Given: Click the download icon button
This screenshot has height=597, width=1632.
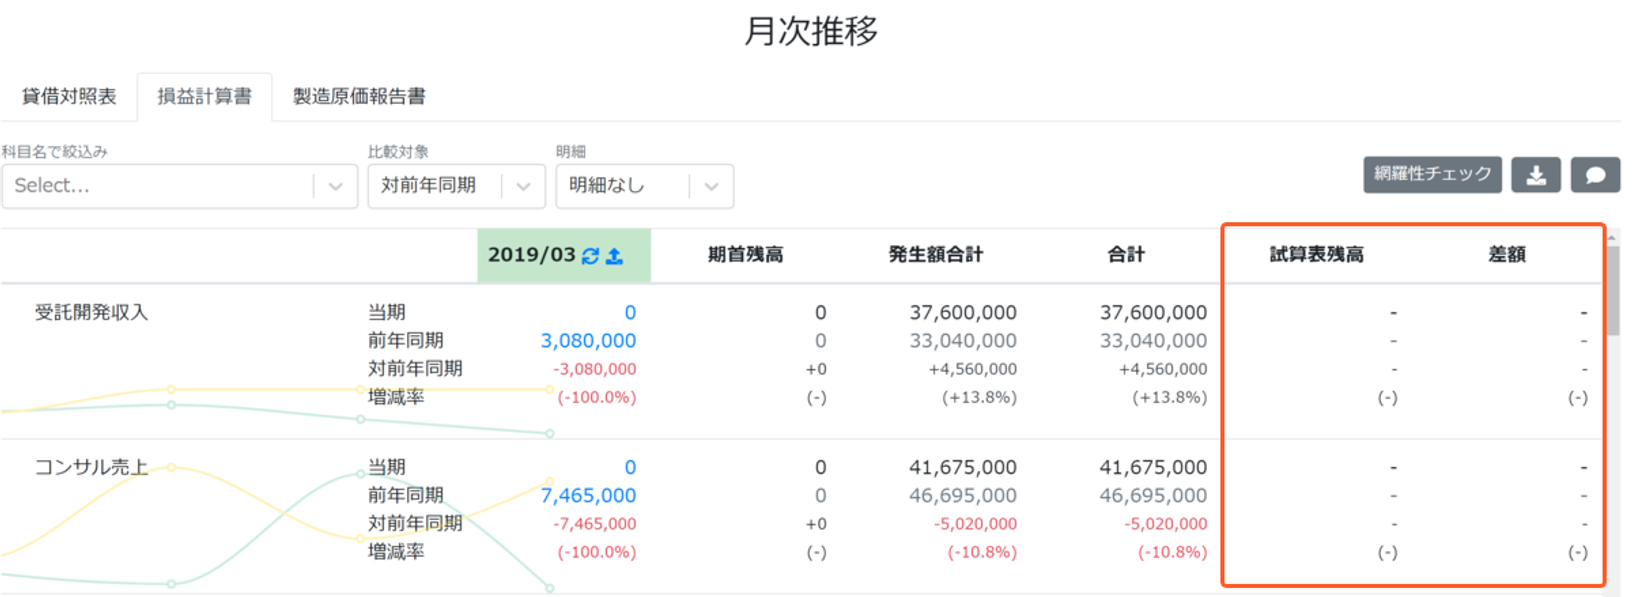Looking at the screenshot, I should click(1536, 175).
